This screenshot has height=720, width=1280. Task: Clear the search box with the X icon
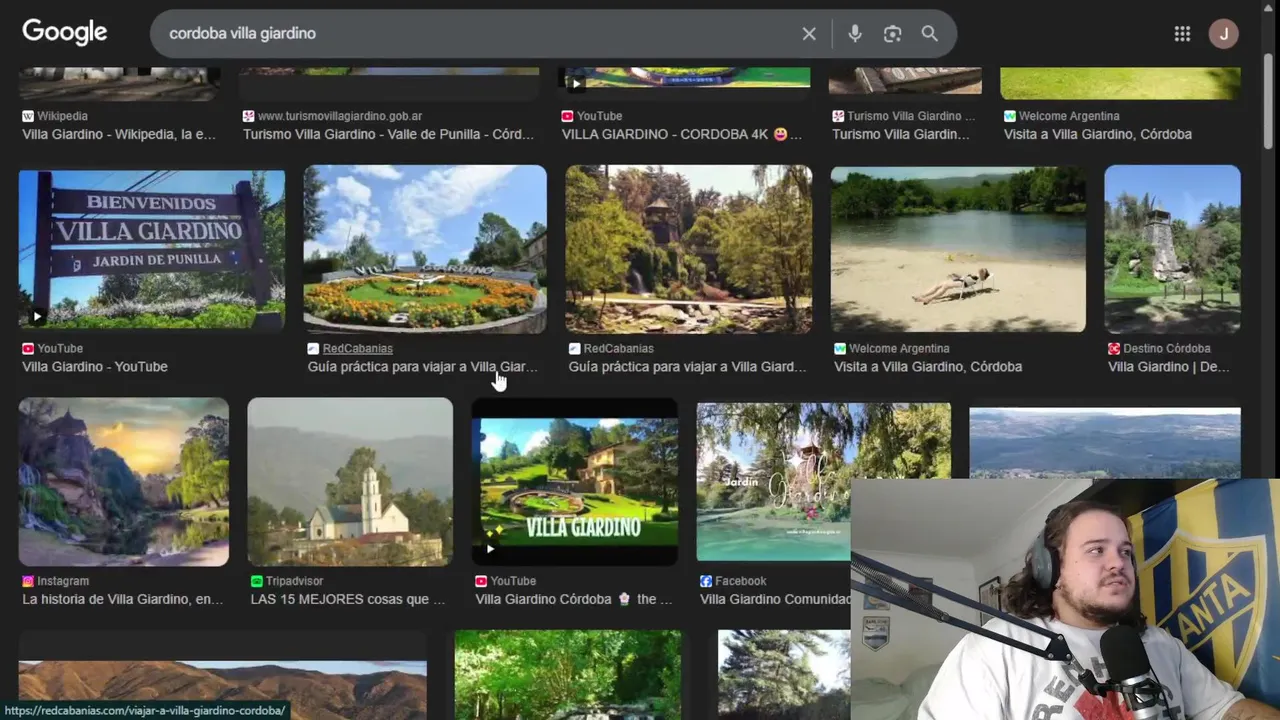[x=809, y=34]
